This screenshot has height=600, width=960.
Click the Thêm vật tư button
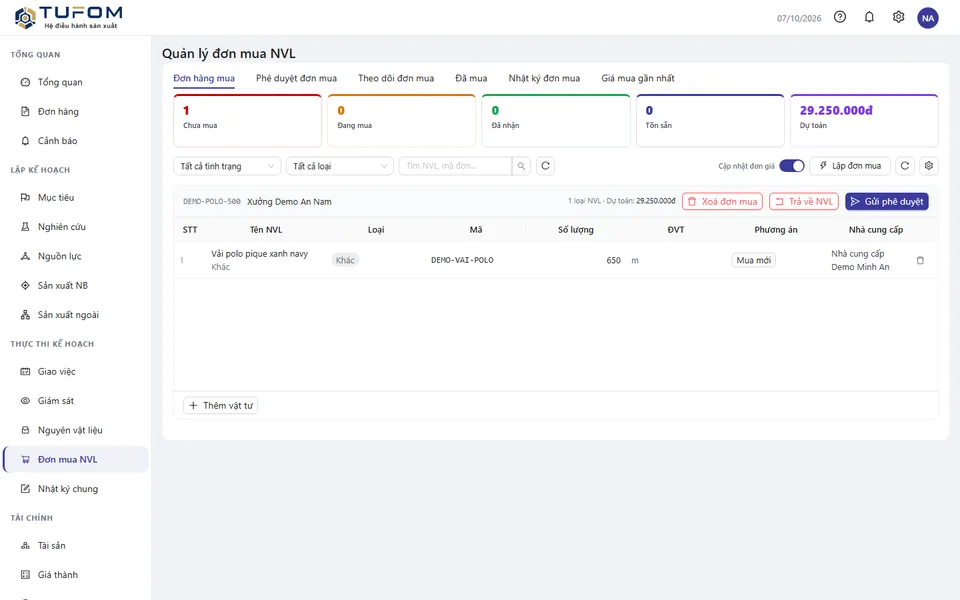pos(220,405)
